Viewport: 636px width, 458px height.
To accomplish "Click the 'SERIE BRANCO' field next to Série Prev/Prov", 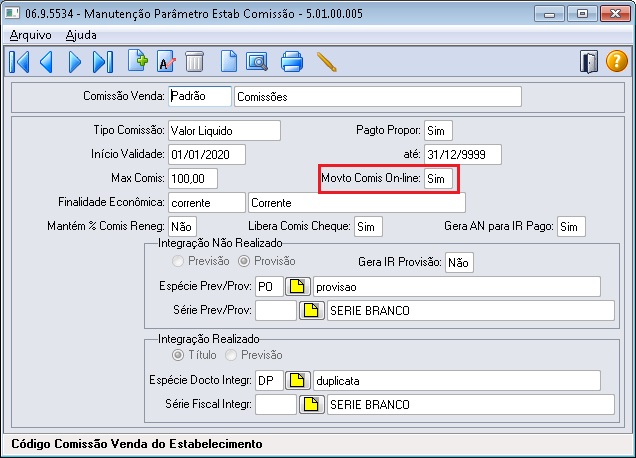I will [471, 310].
